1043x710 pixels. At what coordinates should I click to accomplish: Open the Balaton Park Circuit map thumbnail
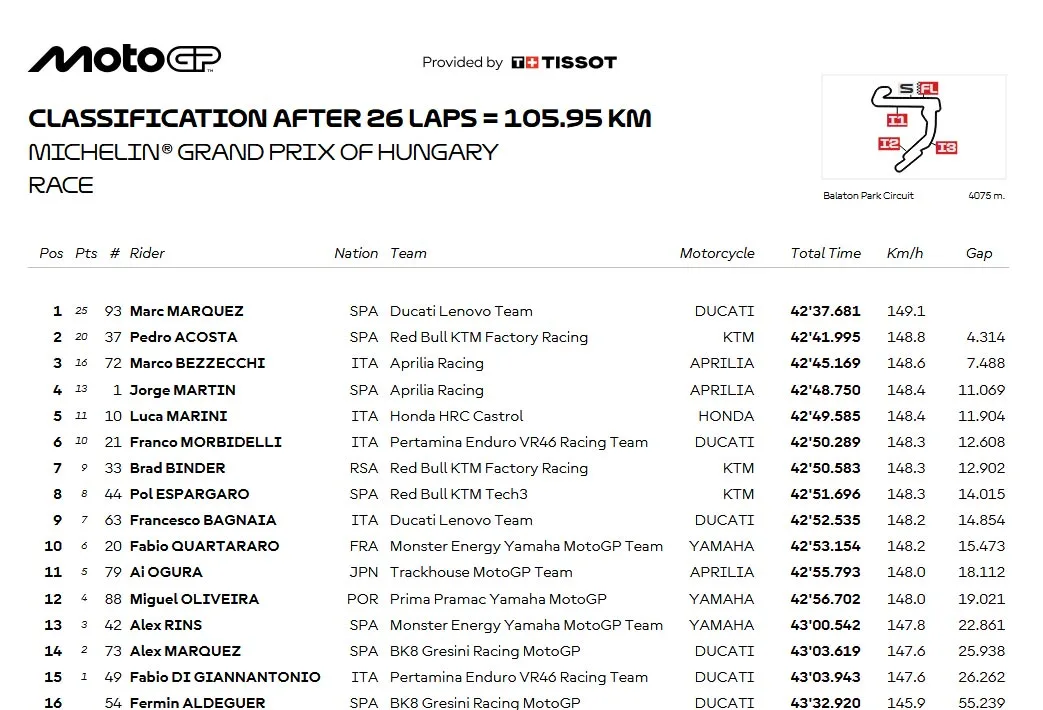[x=914, y=127]
